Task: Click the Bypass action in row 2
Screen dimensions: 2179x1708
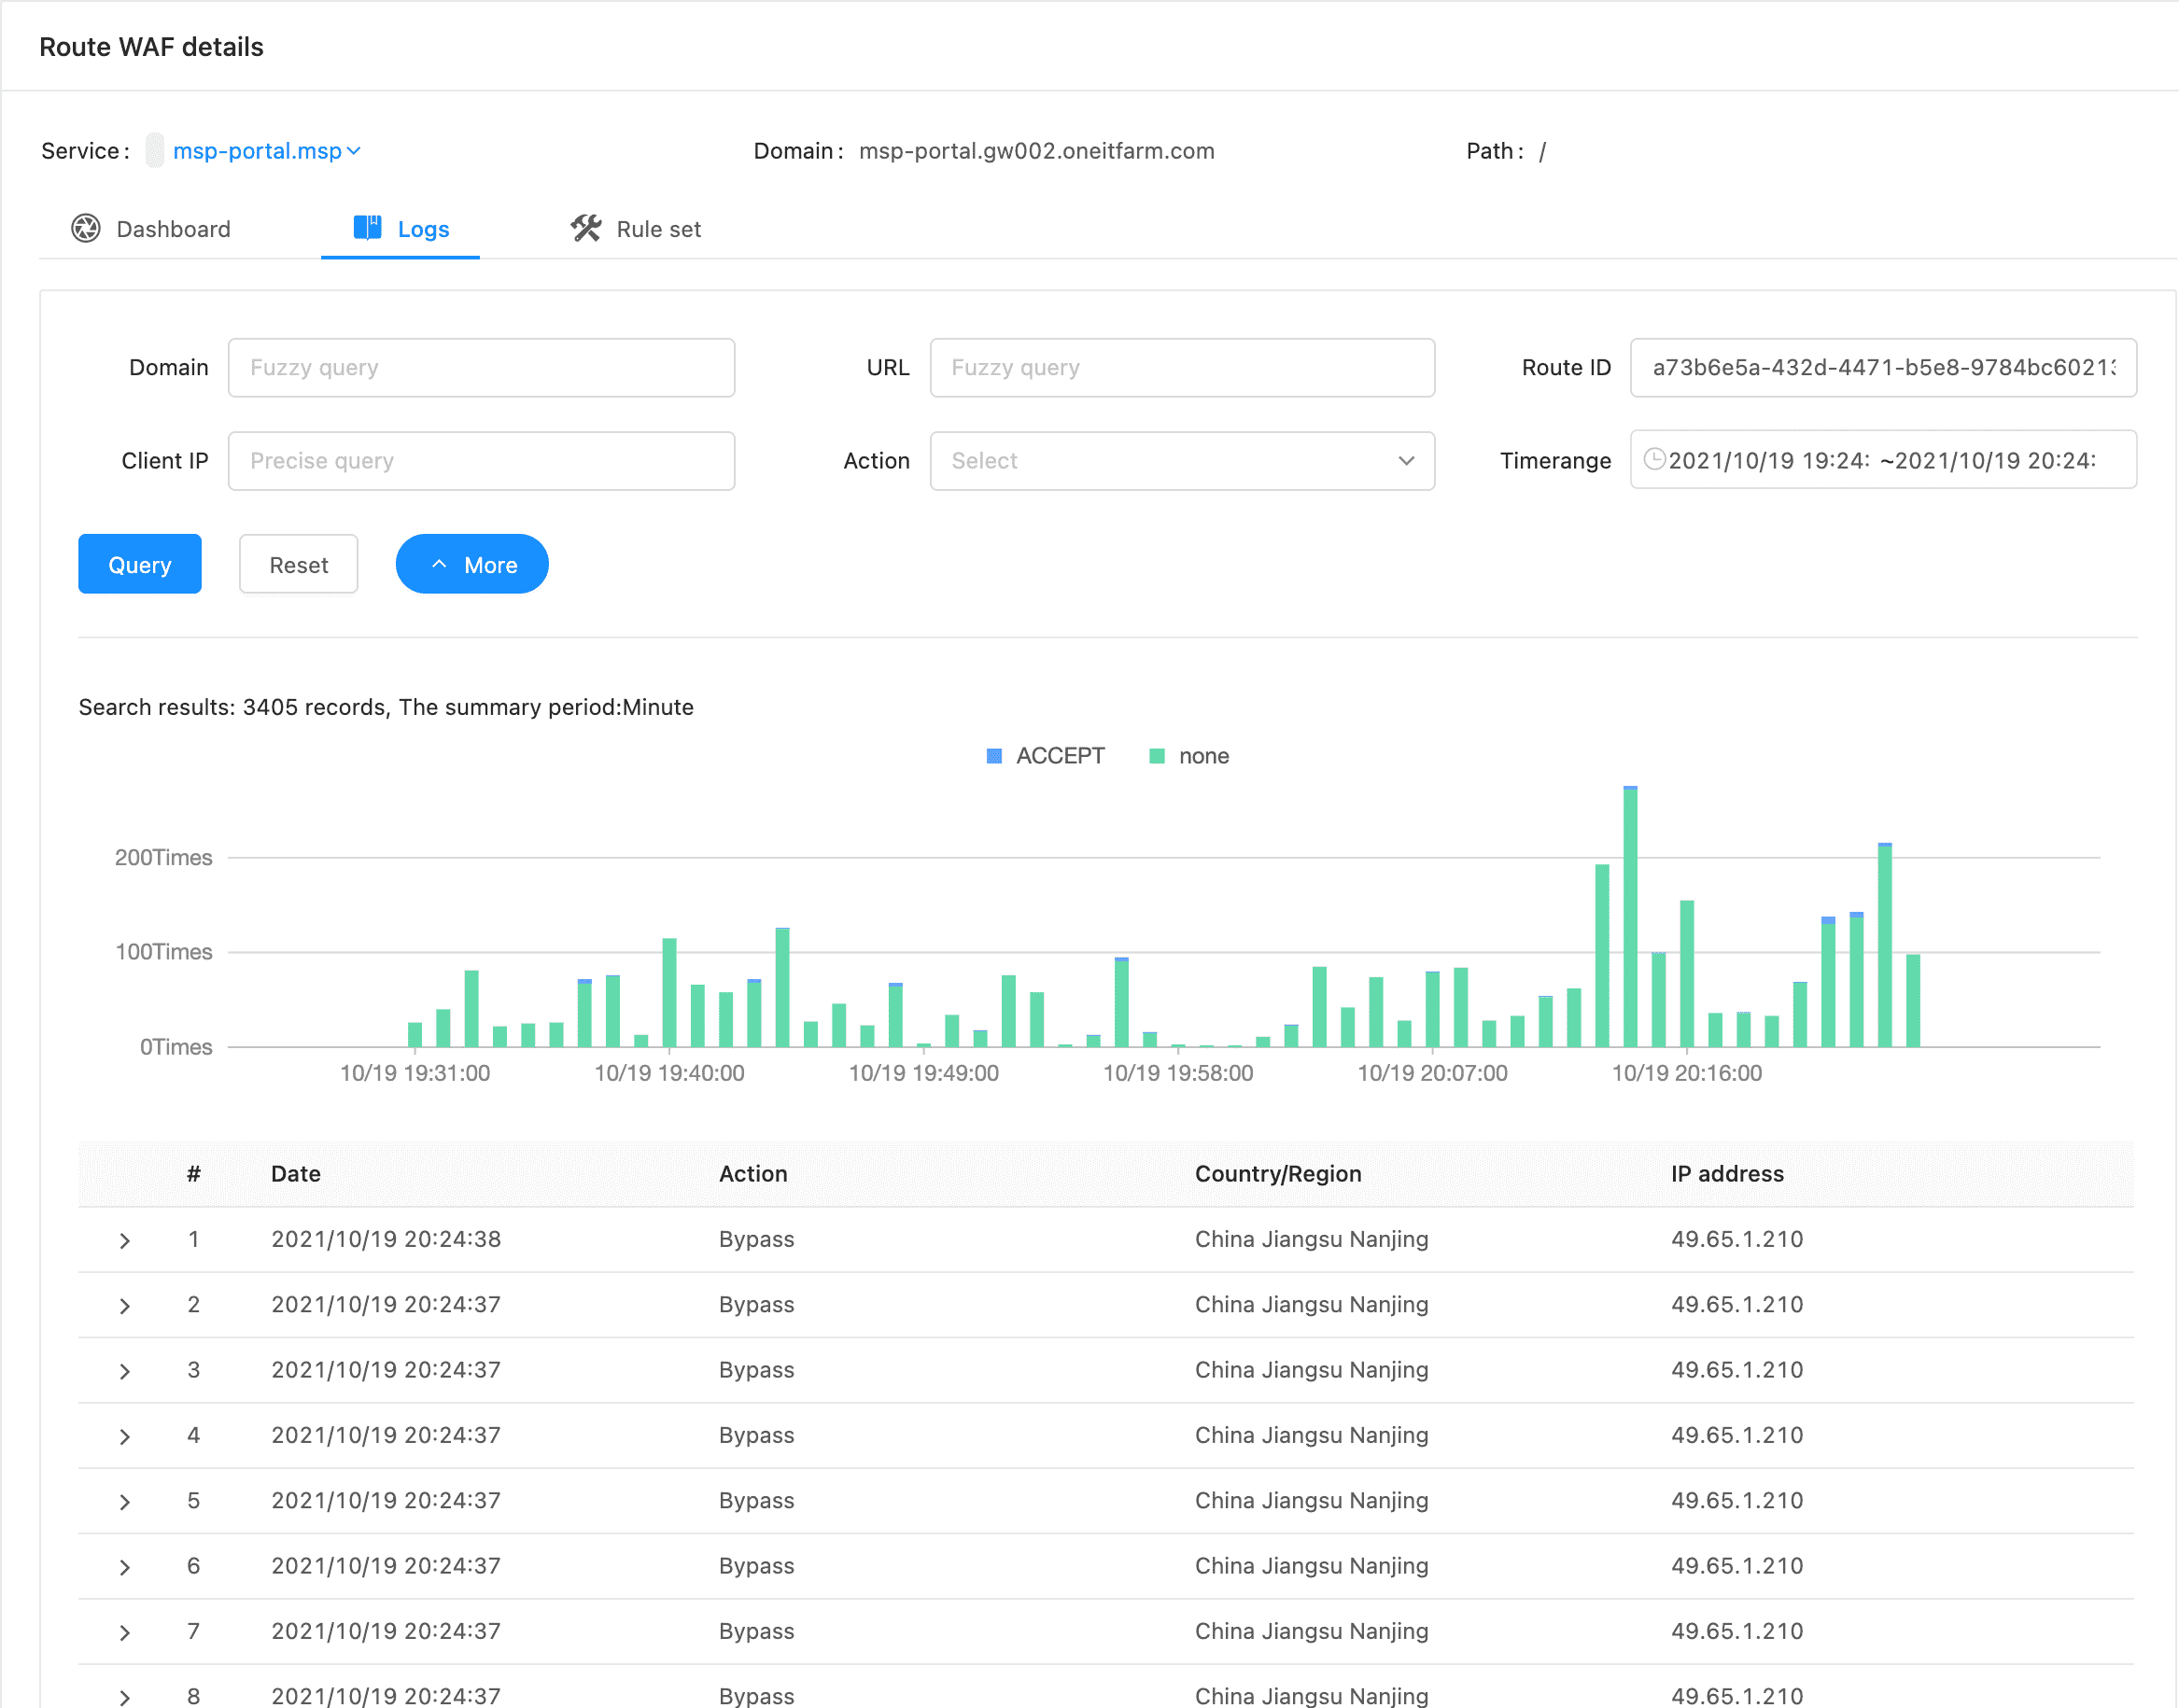Action: [x=756, y=1305]
